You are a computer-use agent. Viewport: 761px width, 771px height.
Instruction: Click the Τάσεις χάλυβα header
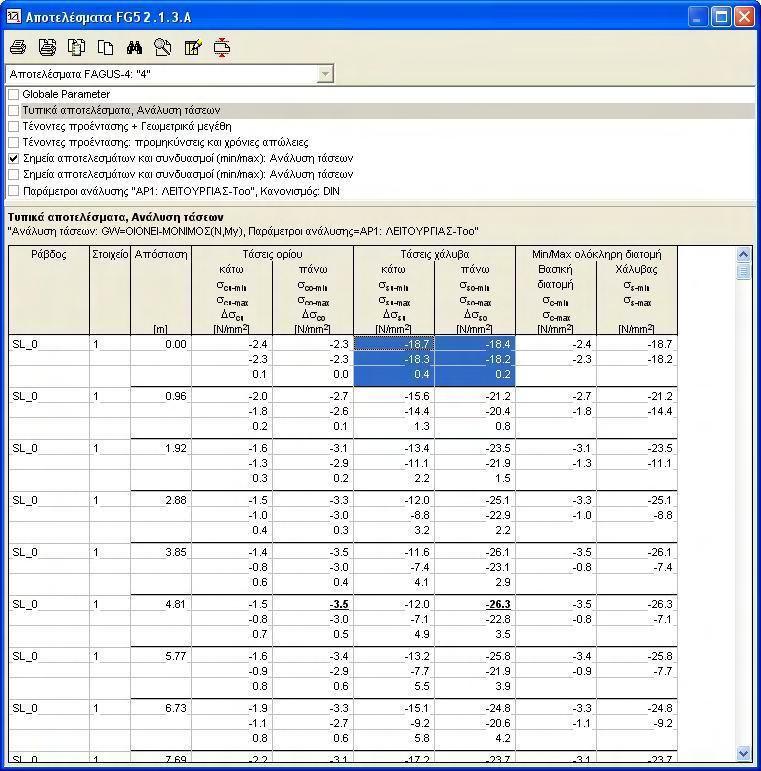[435, 254]
